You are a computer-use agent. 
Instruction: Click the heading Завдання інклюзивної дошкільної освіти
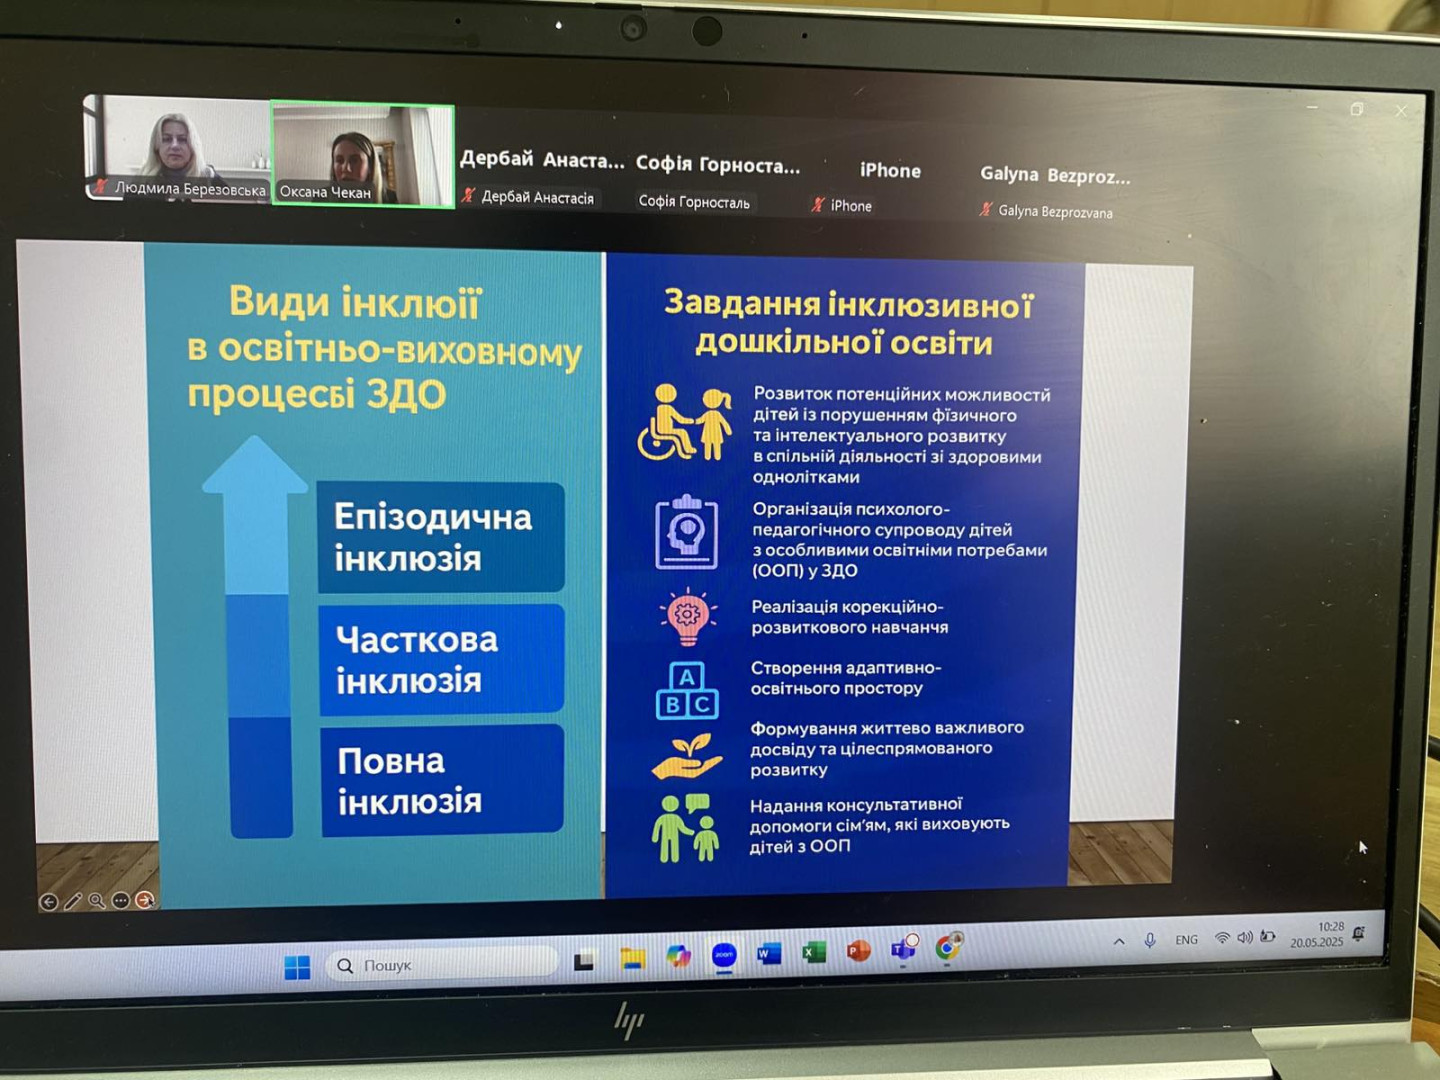tap(847, 322)
